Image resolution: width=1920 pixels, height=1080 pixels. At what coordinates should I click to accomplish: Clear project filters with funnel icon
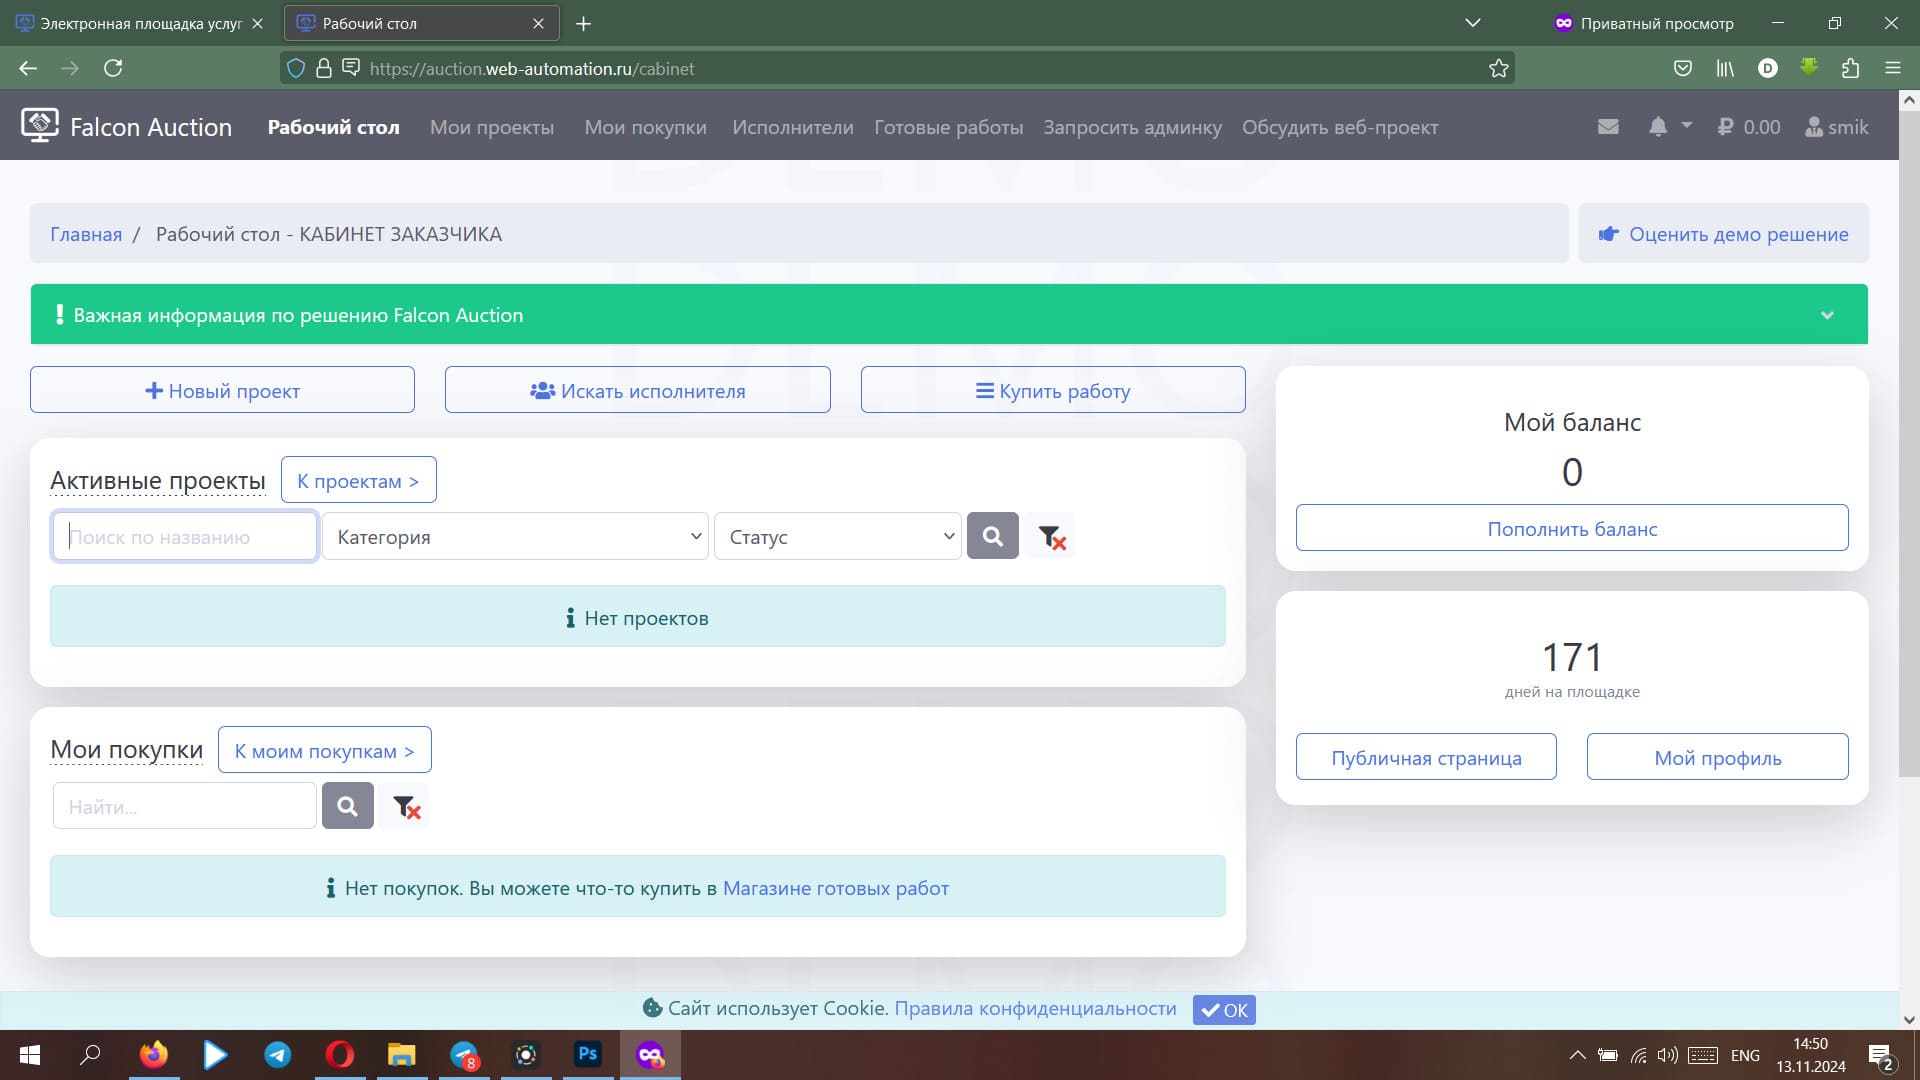1051,537
